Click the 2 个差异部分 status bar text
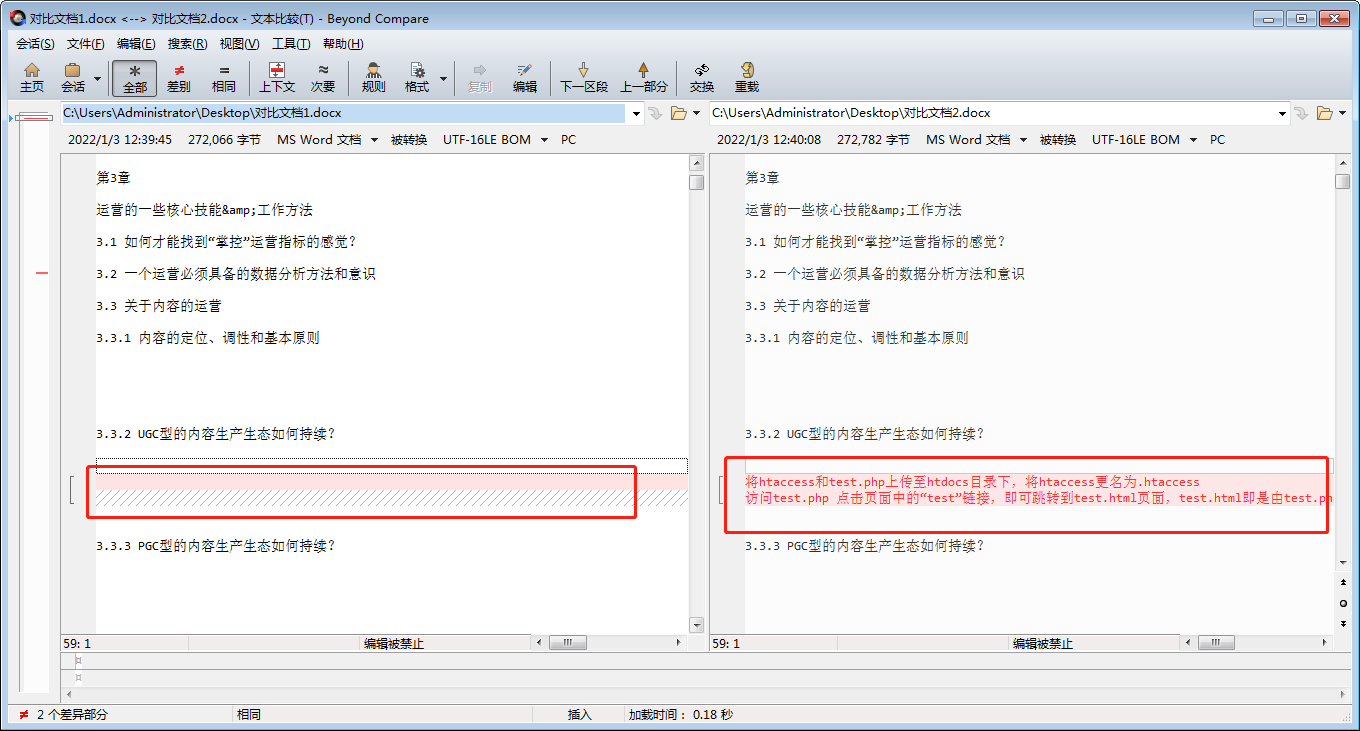This screenshot has width=1360, height=731. [72, 715]
